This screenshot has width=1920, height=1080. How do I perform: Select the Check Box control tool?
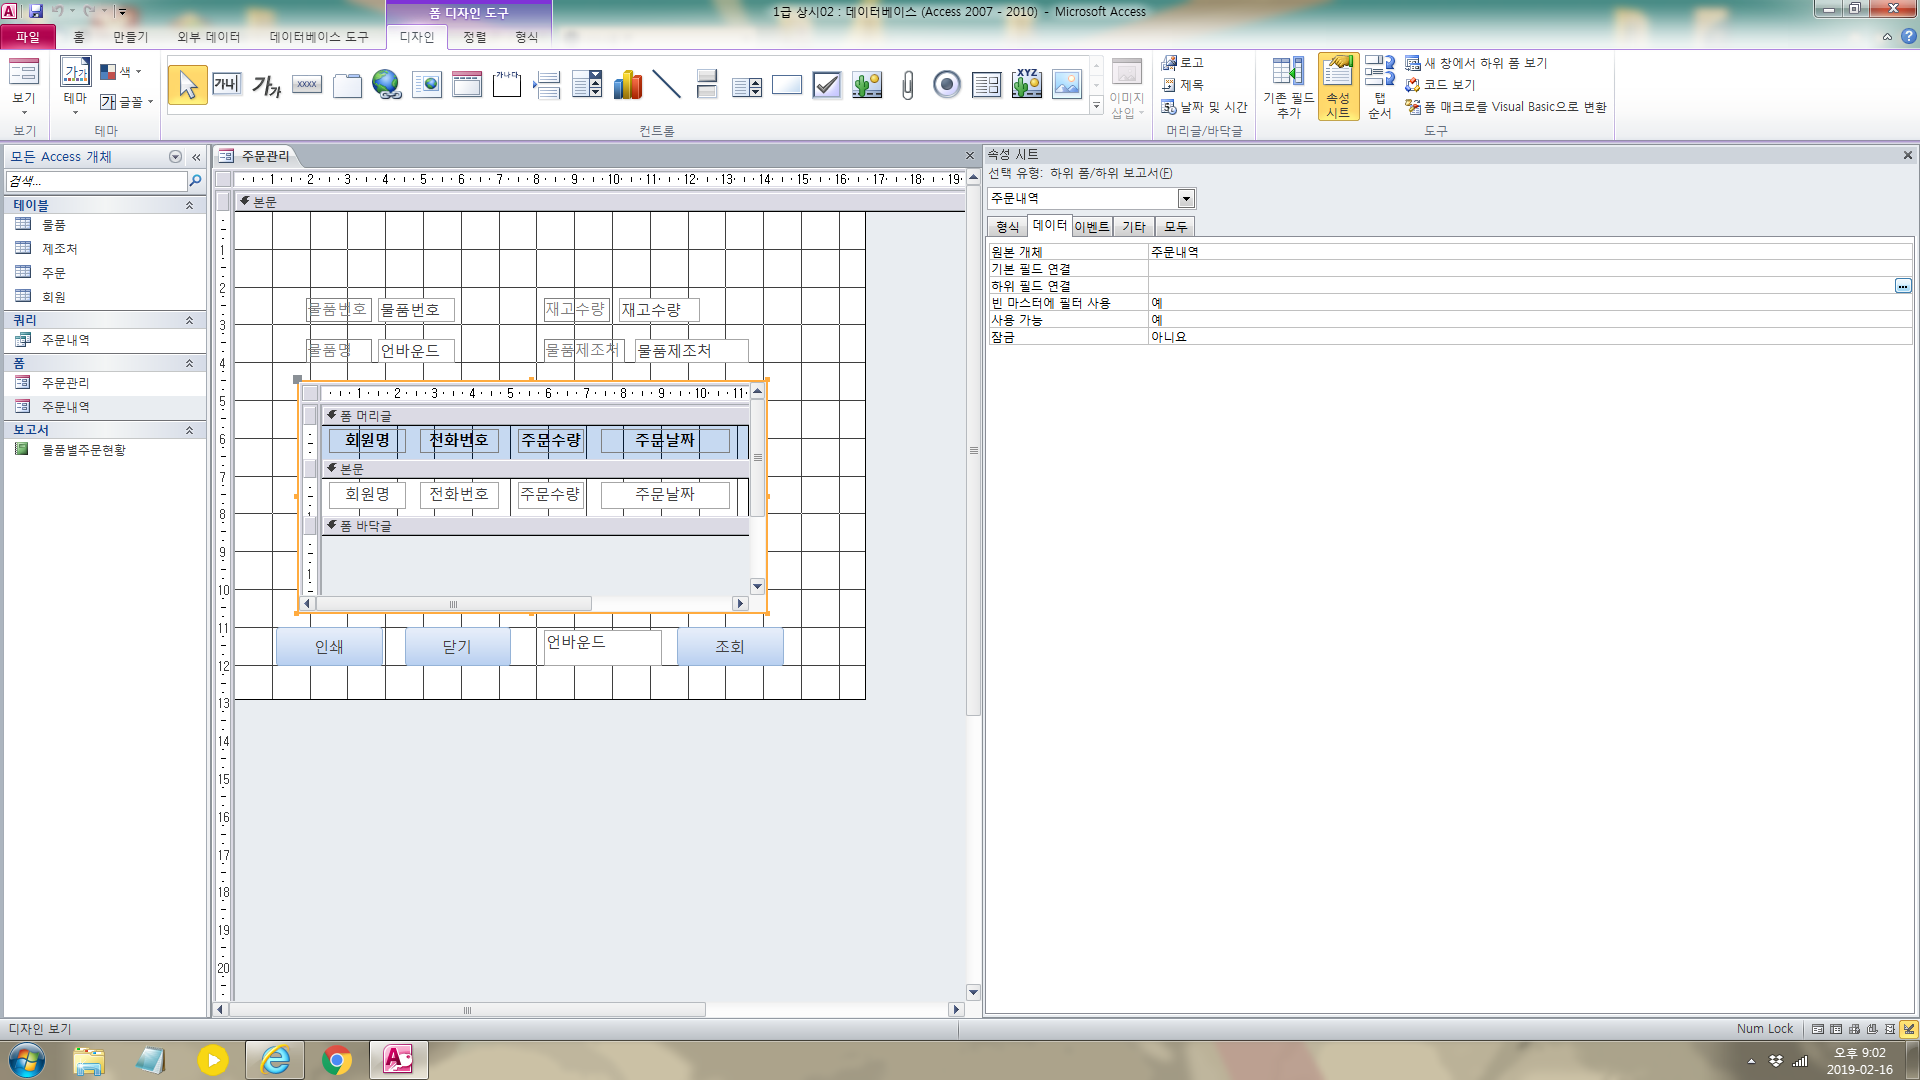pos(826,85)
